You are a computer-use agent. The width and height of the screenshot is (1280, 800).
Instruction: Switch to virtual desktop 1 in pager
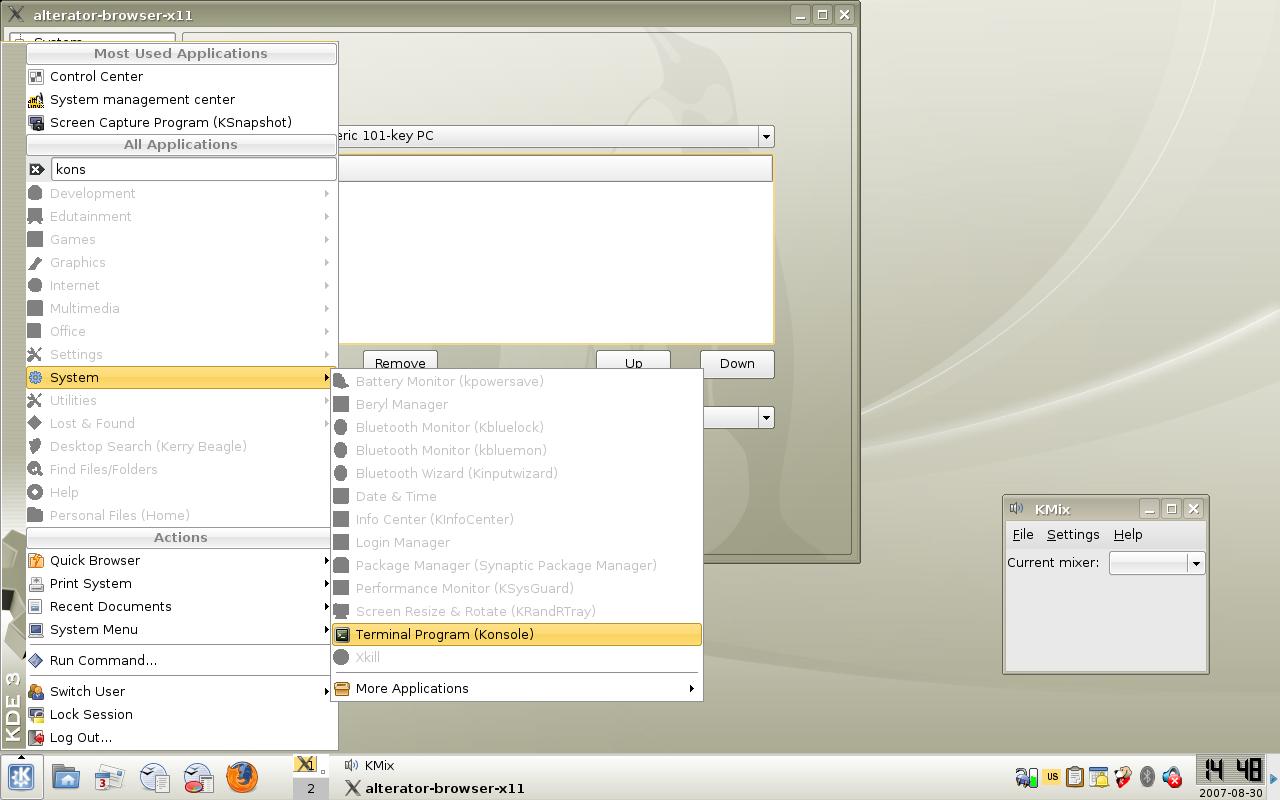pos(310,765)
